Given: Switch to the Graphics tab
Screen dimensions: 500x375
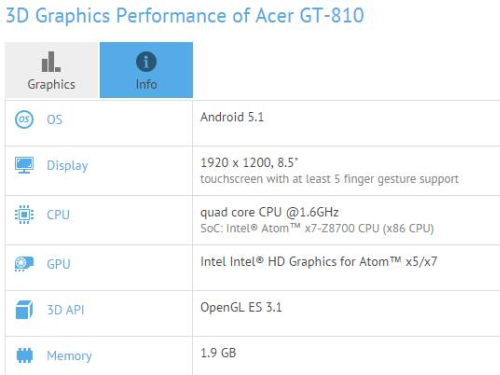Looking at the screenshot, I should point(52,70).
